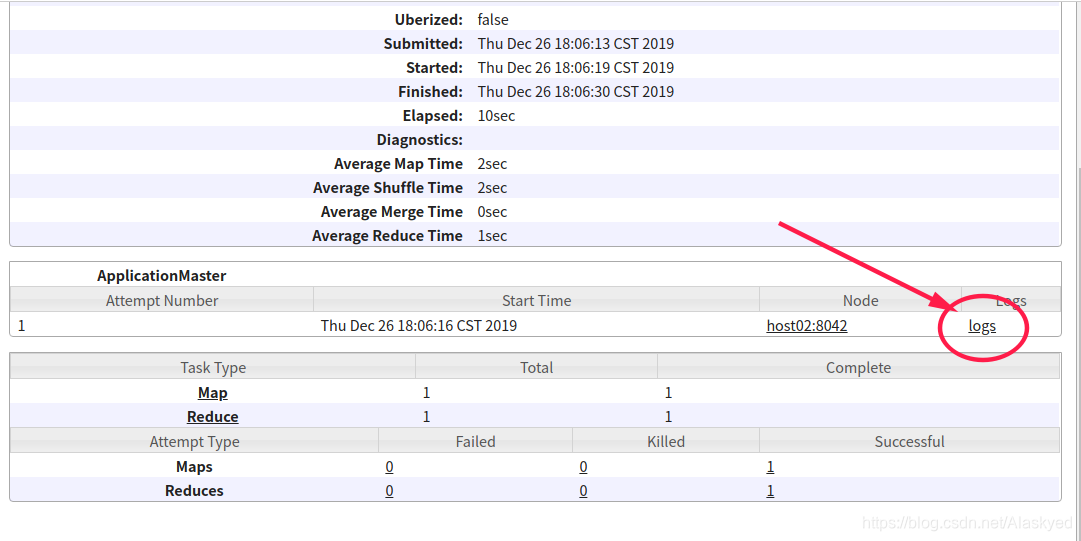The image size is (1081, 541).
Task: Open the killed Maps count link
Action: point(583,467)
